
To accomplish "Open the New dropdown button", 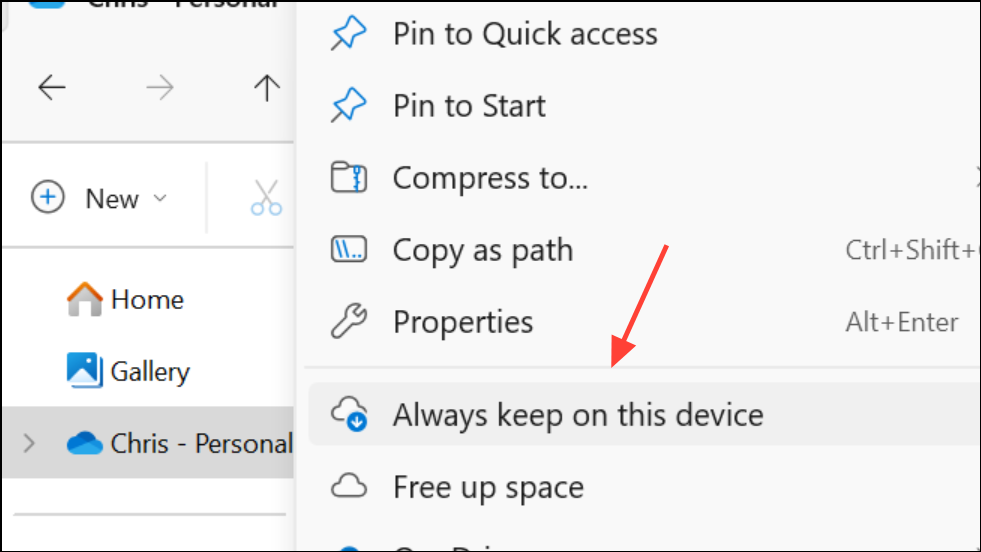I will (100, 198).
